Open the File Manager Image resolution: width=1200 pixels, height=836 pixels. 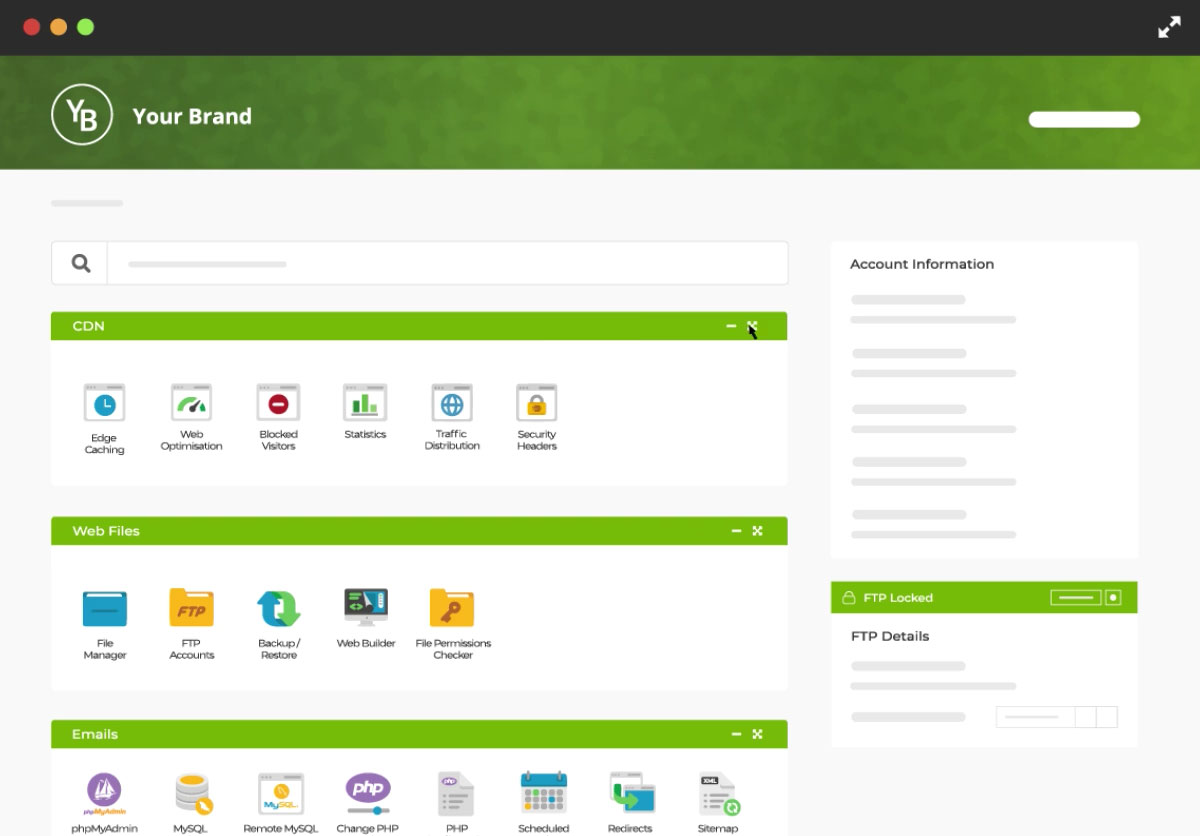[x=105, y=609]
